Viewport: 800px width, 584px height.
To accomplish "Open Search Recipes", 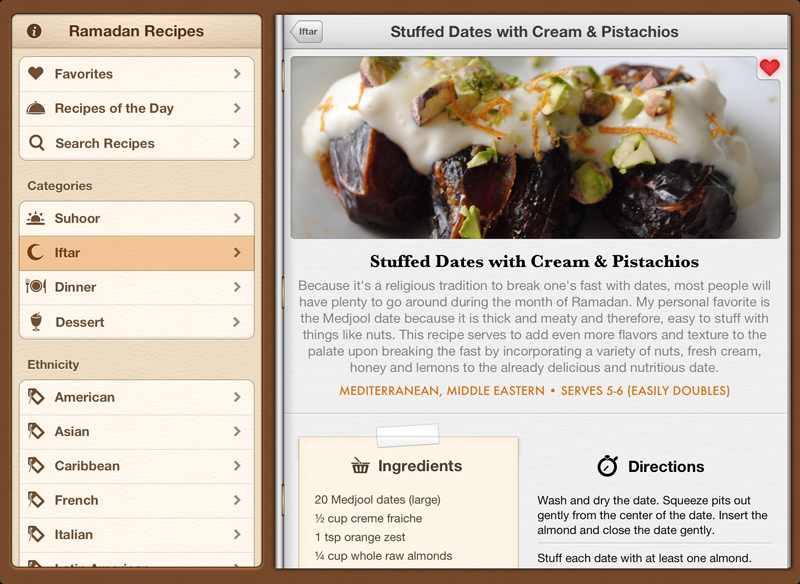I will pos(137,143).
